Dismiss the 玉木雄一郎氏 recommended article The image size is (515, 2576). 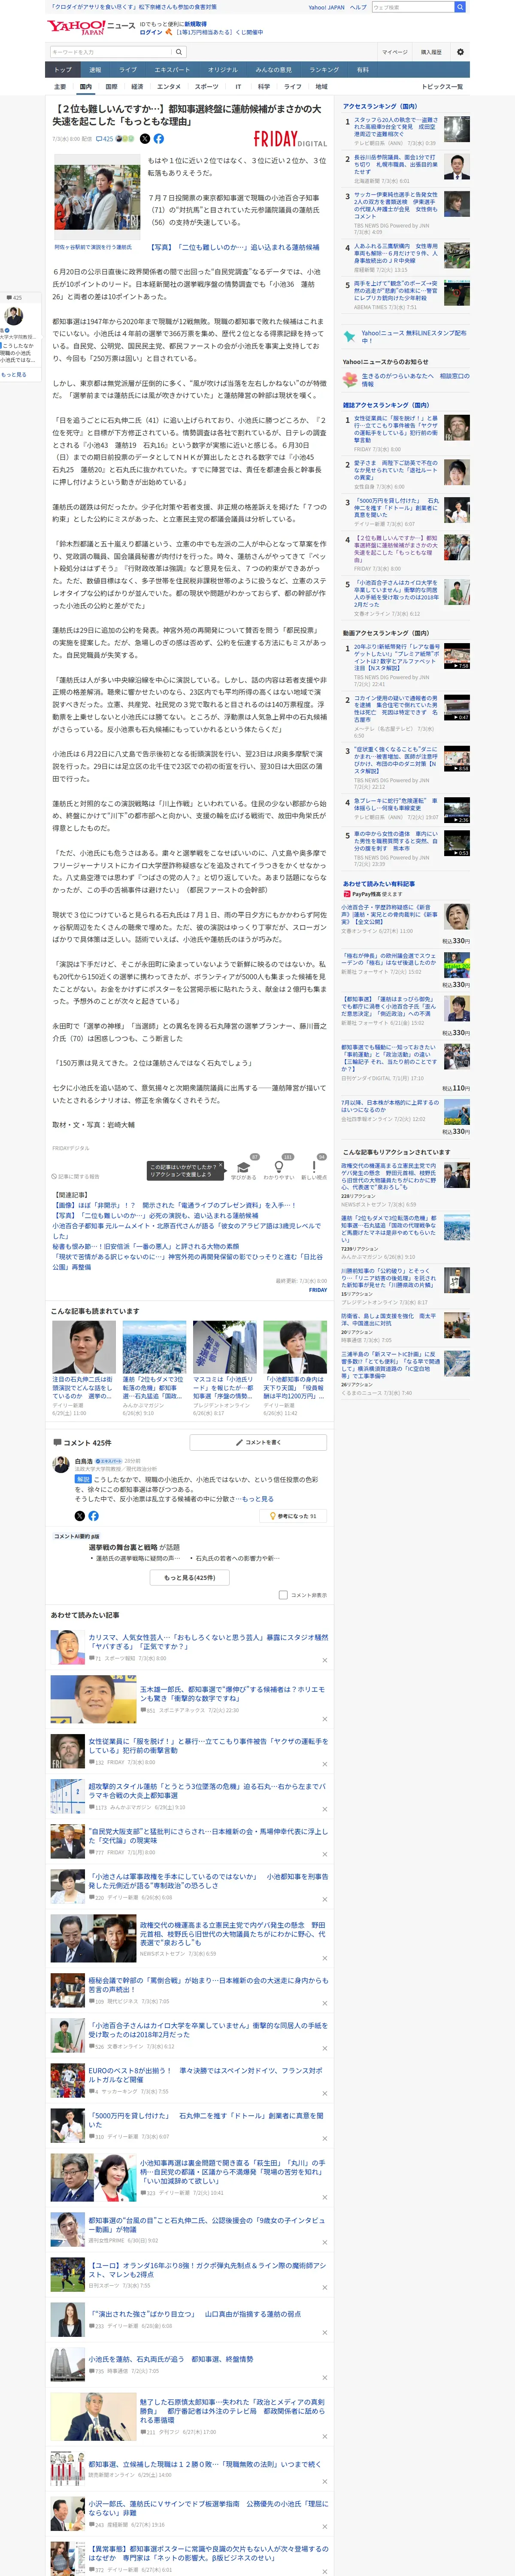click(x=324, y=1719)
